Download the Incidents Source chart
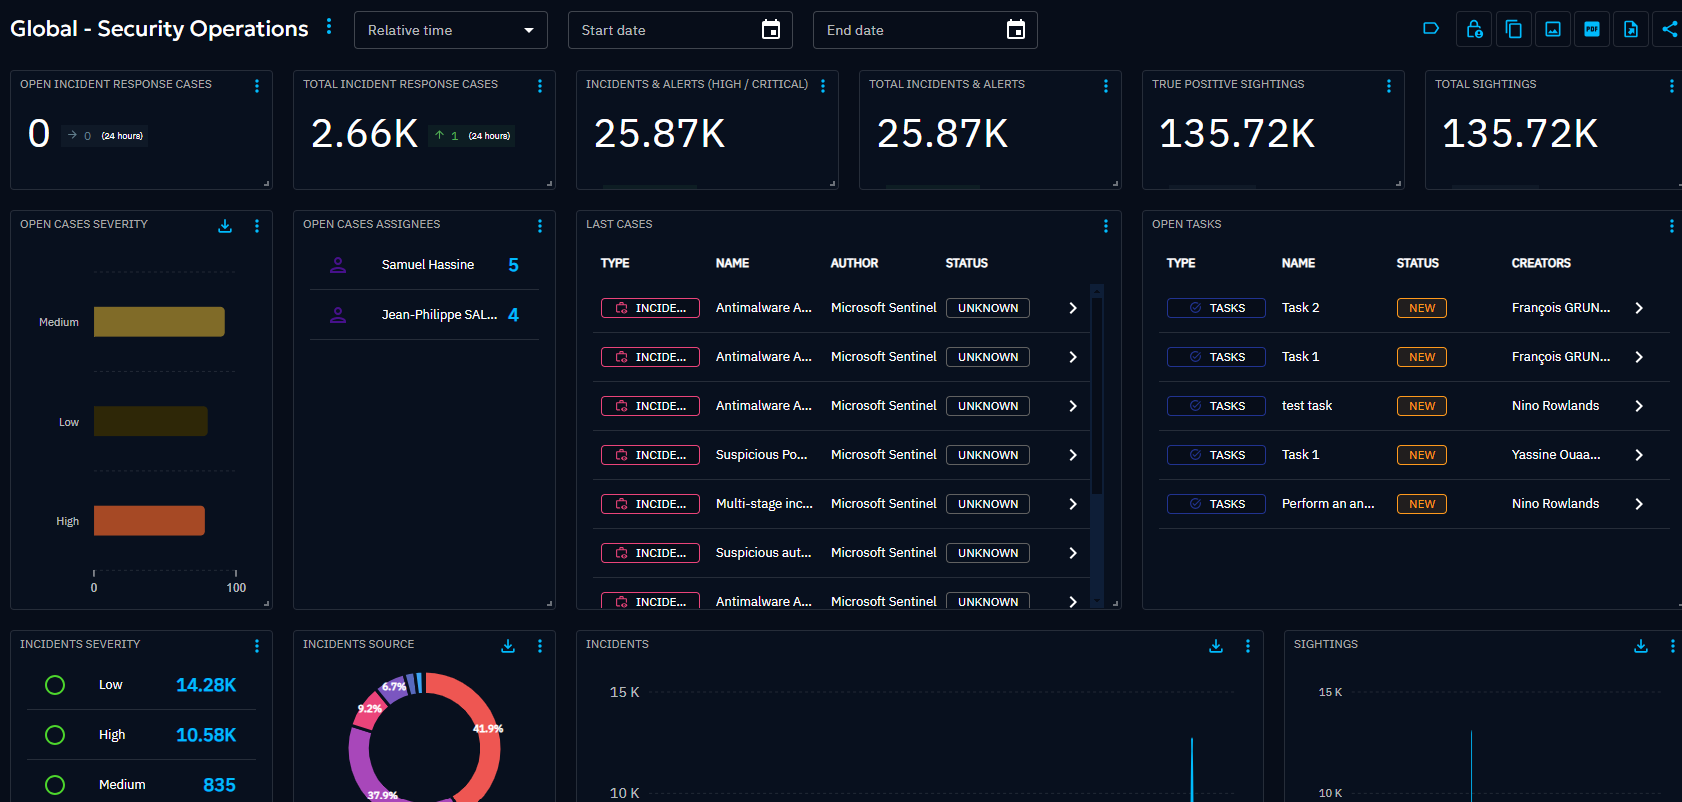The height and width of the screenshot is (802, 1682). coord(508,646)
